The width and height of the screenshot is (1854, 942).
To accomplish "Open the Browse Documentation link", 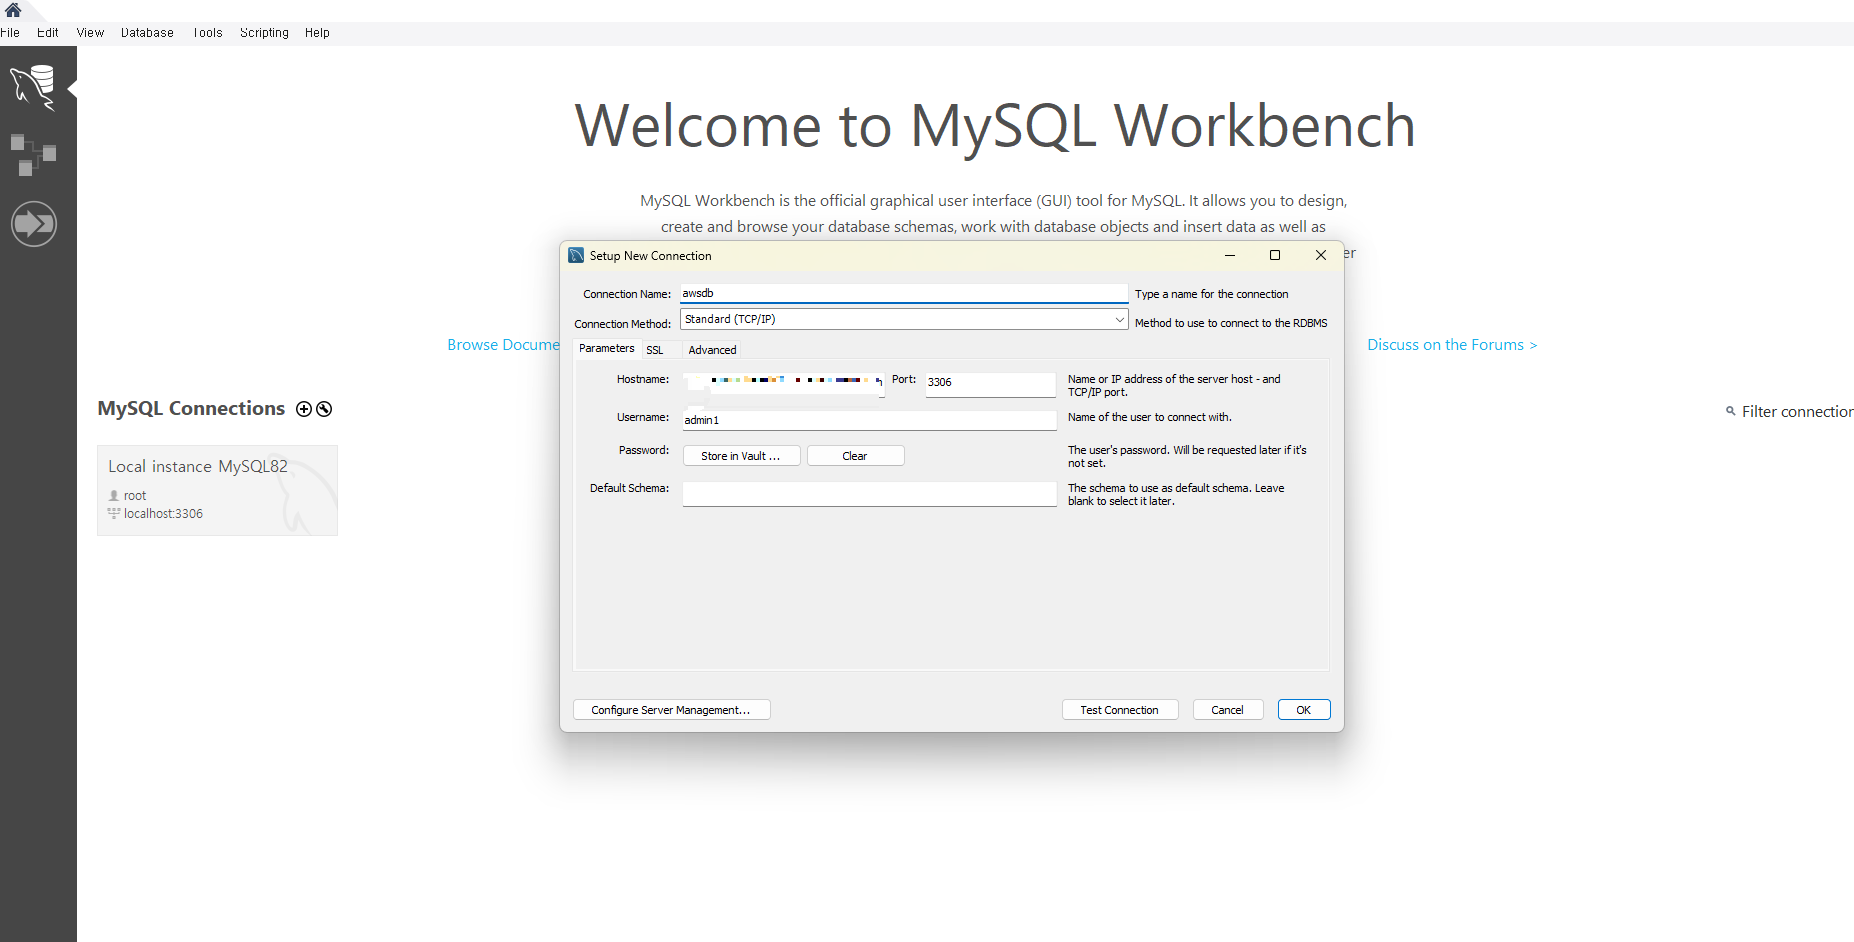I will point(503,345).
